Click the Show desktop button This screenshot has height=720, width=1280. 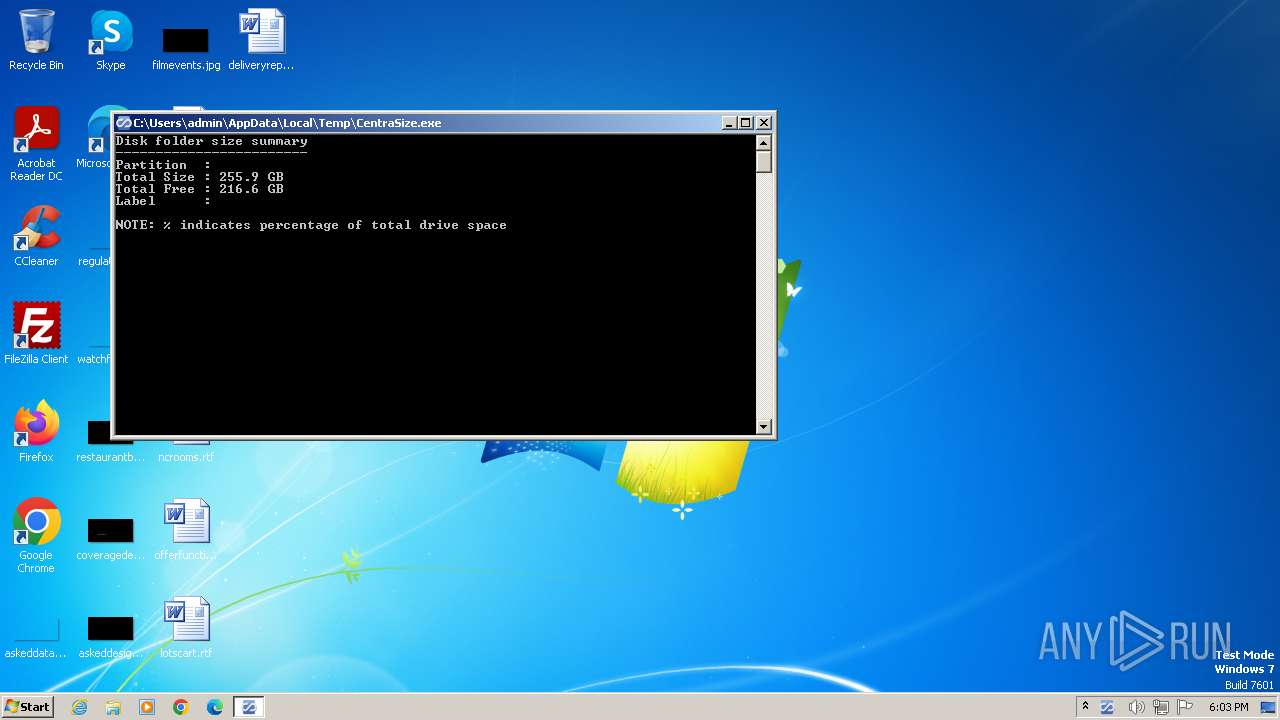pos(1268,707)
